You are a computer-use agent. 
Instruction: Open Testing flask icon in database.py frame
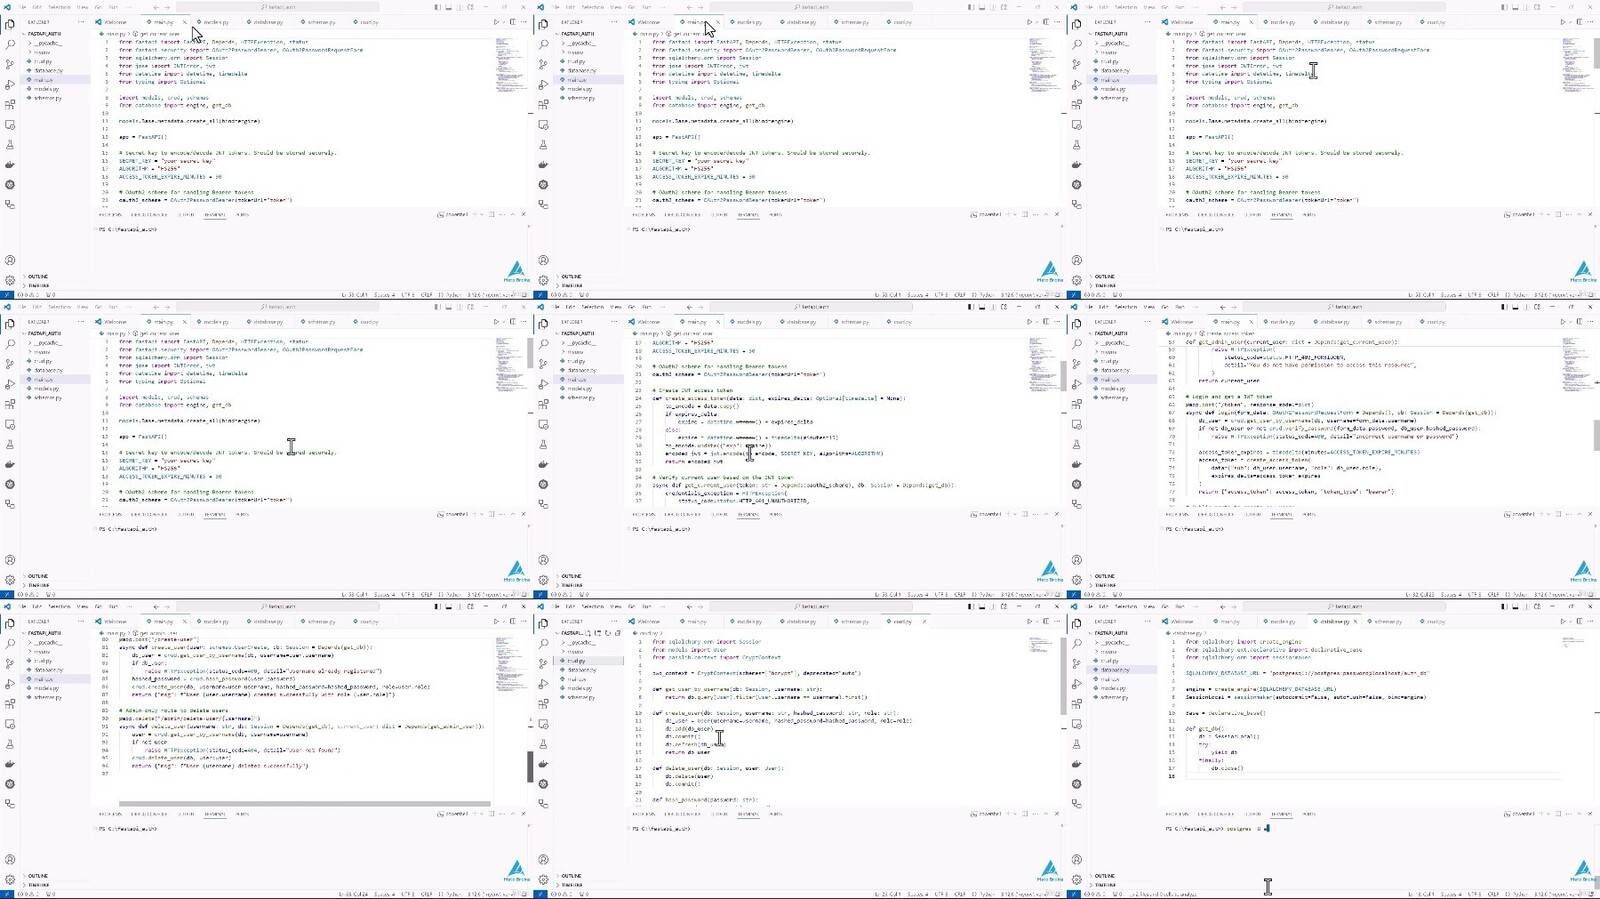[1077, 744]
